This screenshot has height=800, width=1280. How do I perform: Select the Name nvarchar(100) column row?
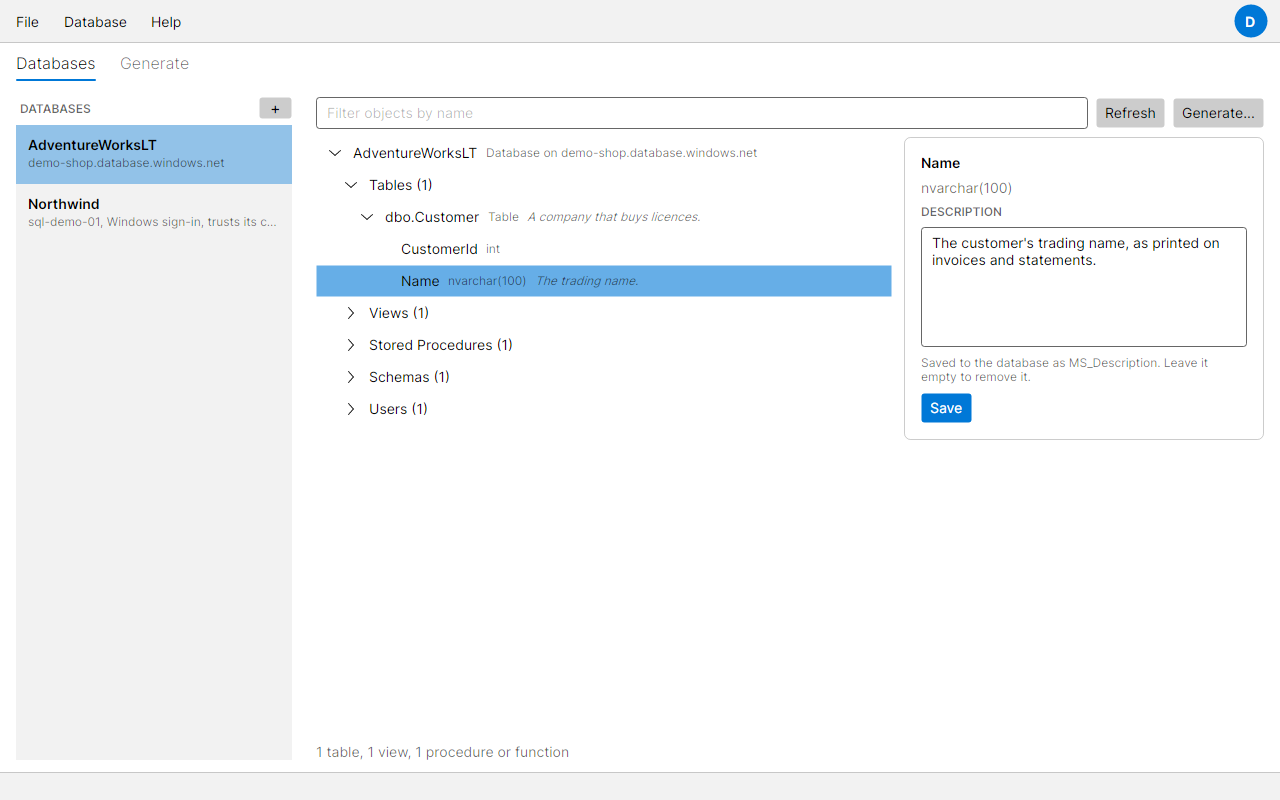point(604,281)
